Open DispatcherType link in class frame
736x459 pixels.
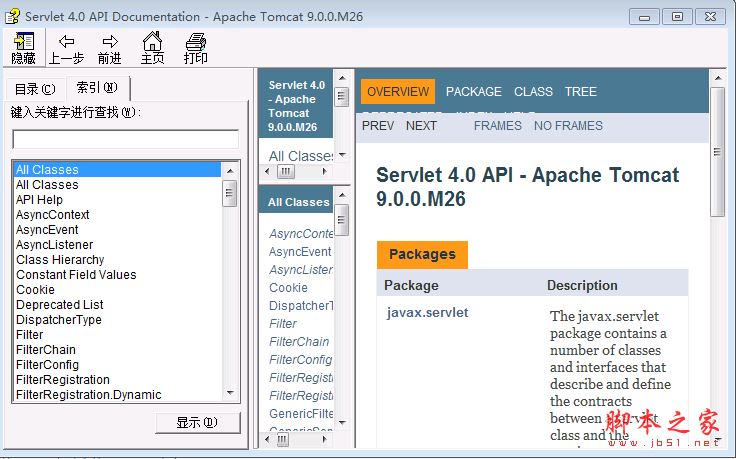pos(301,306)
